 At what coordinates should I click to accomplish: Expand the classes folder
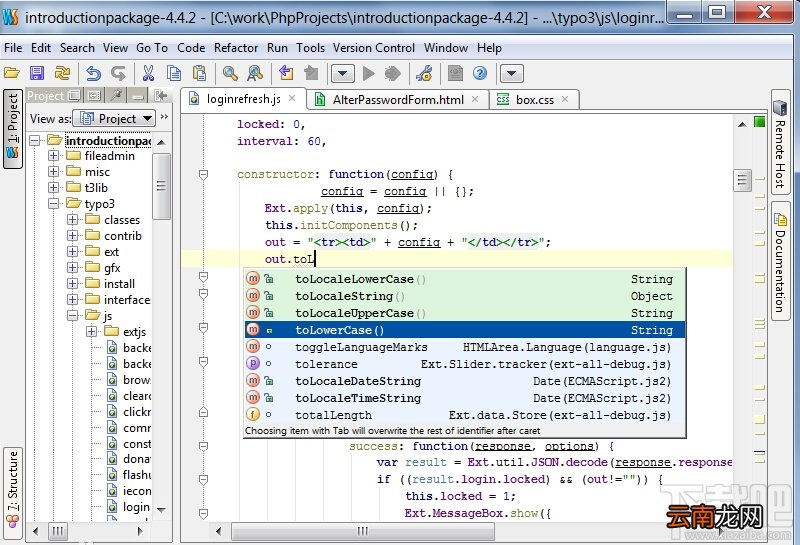pyautogui.click(x=72, y=220)
